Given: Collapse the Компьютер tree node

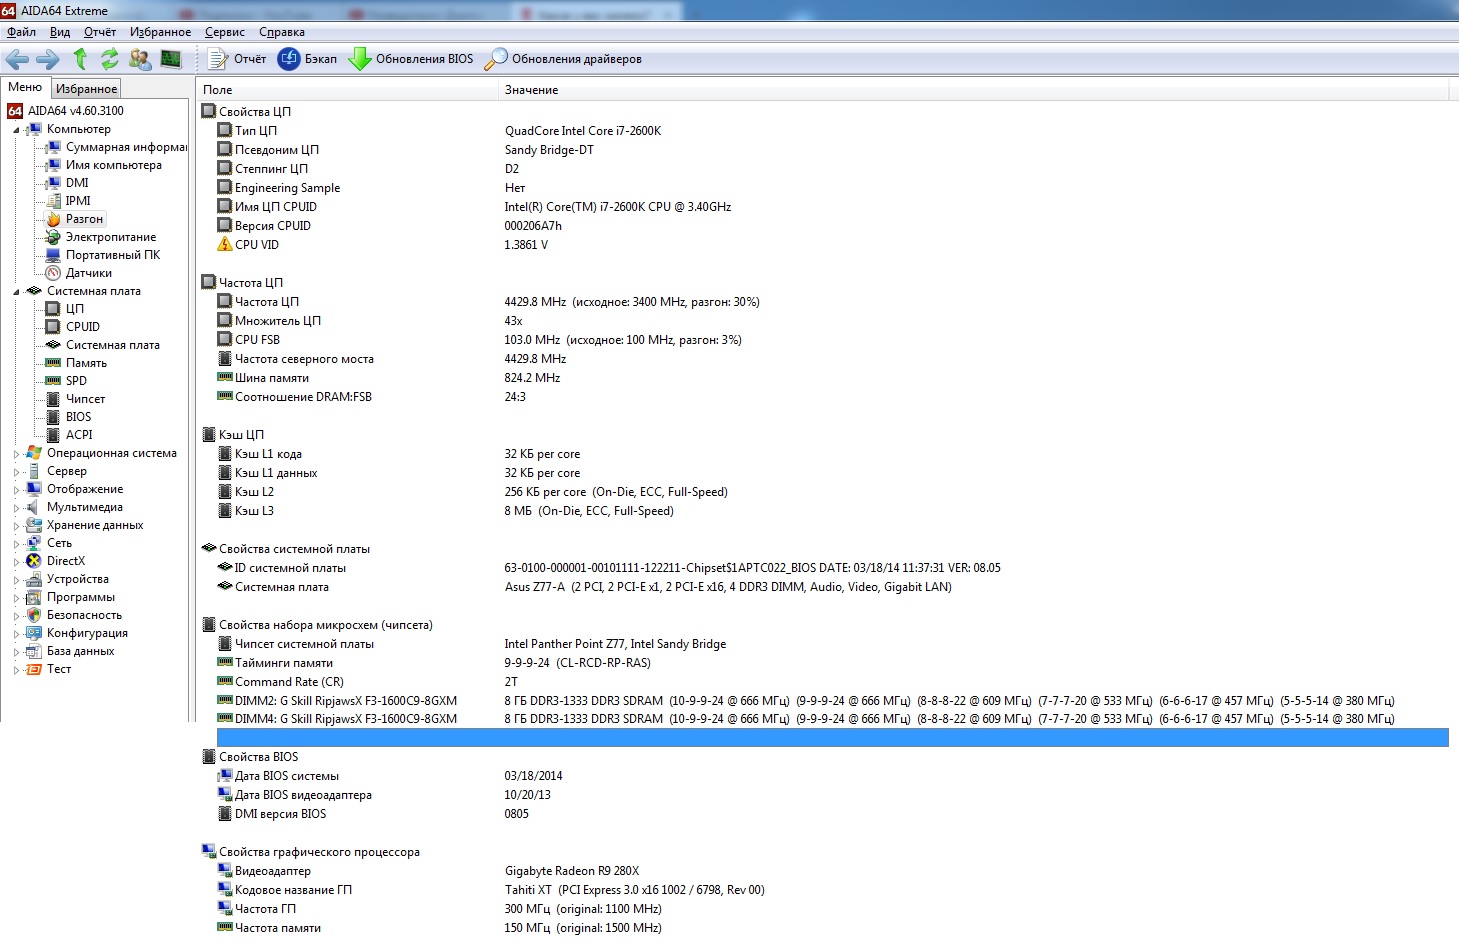Looking at the screenshot, I should [16, 130].
